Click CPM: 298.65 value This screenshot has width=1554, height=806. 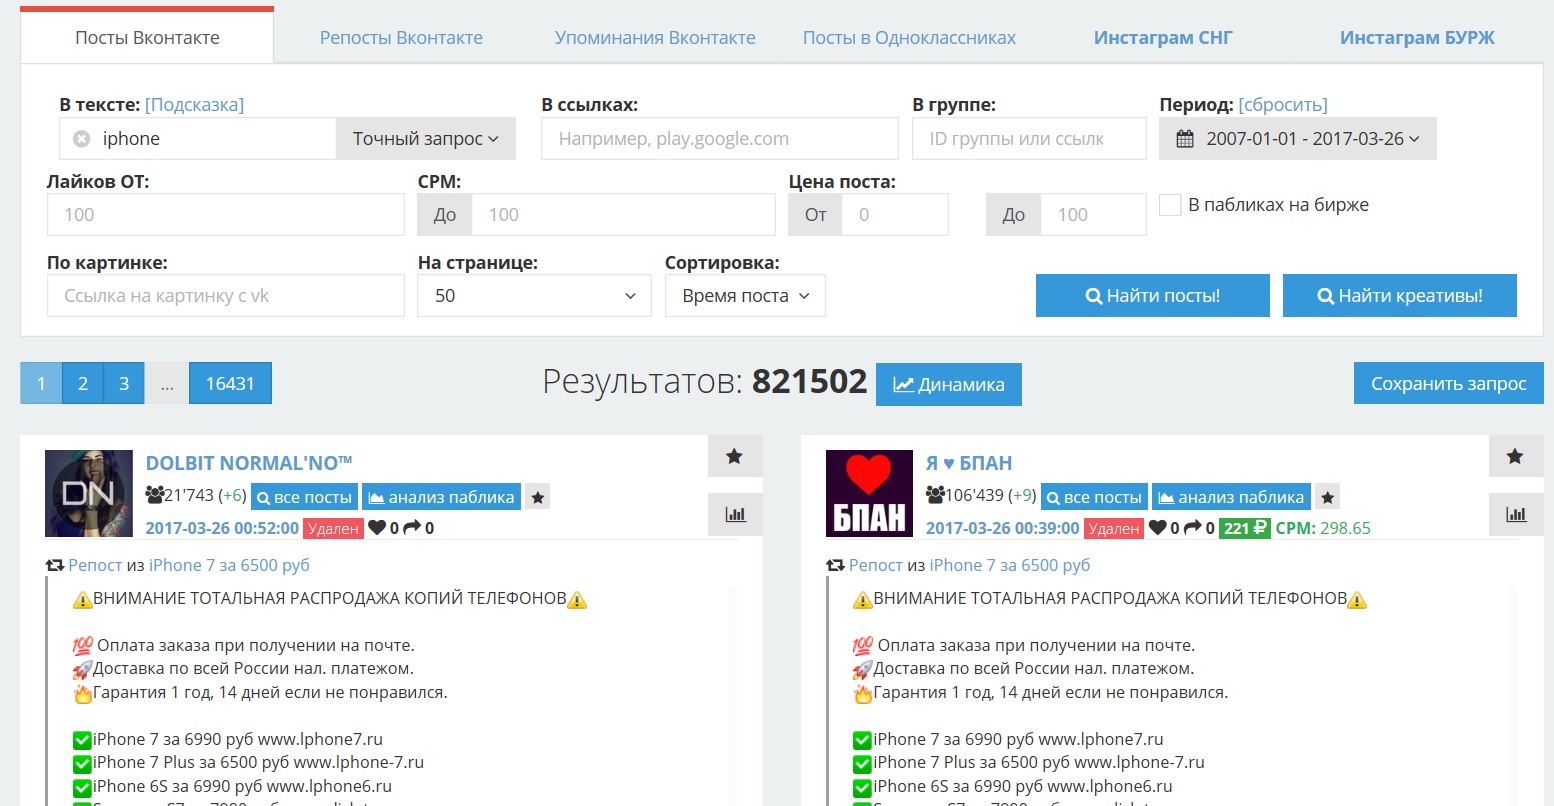click(x=1323, y=528)
